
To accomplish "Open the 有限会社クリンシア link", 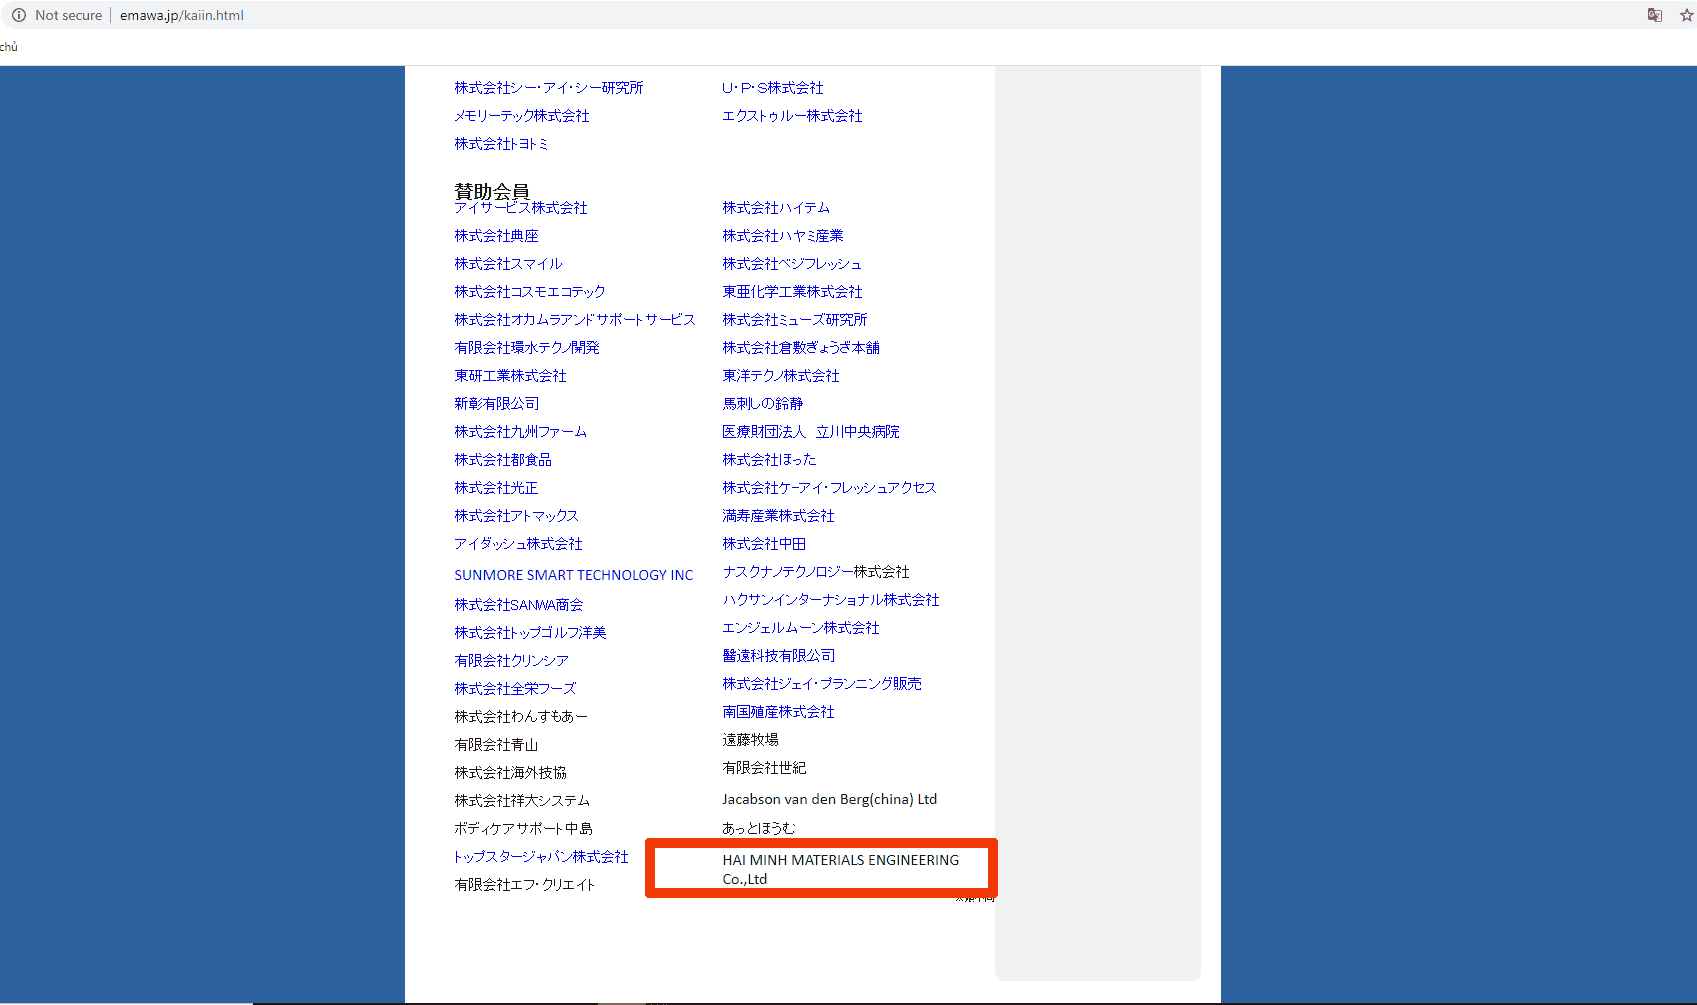I will pyautogui.click(x=511, y=661).
